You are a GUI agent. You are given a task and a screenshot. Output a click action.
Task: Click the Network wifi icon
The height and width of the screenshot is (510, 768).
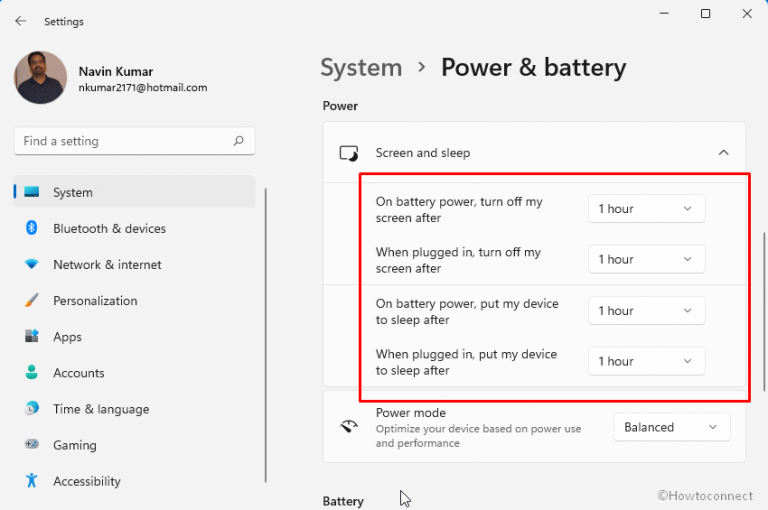(32, 264)
